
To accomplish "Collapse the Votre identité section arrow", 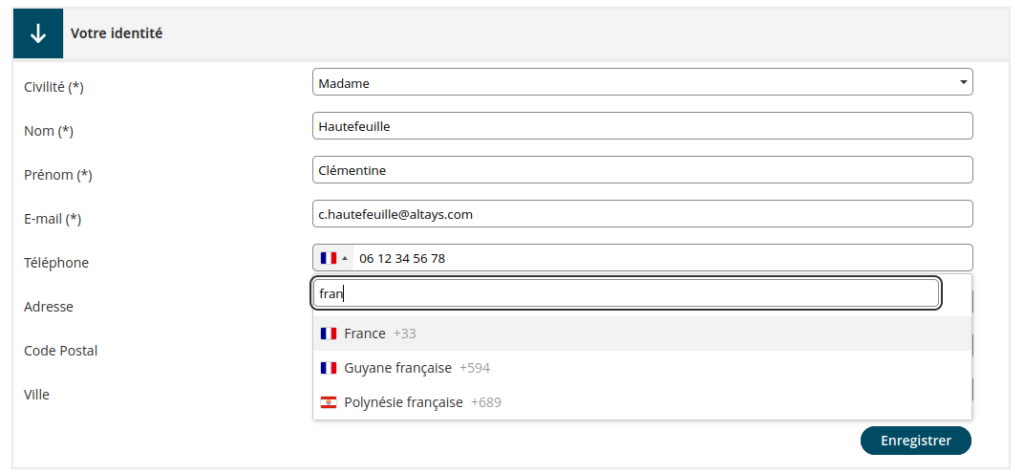I will point(38,34).
